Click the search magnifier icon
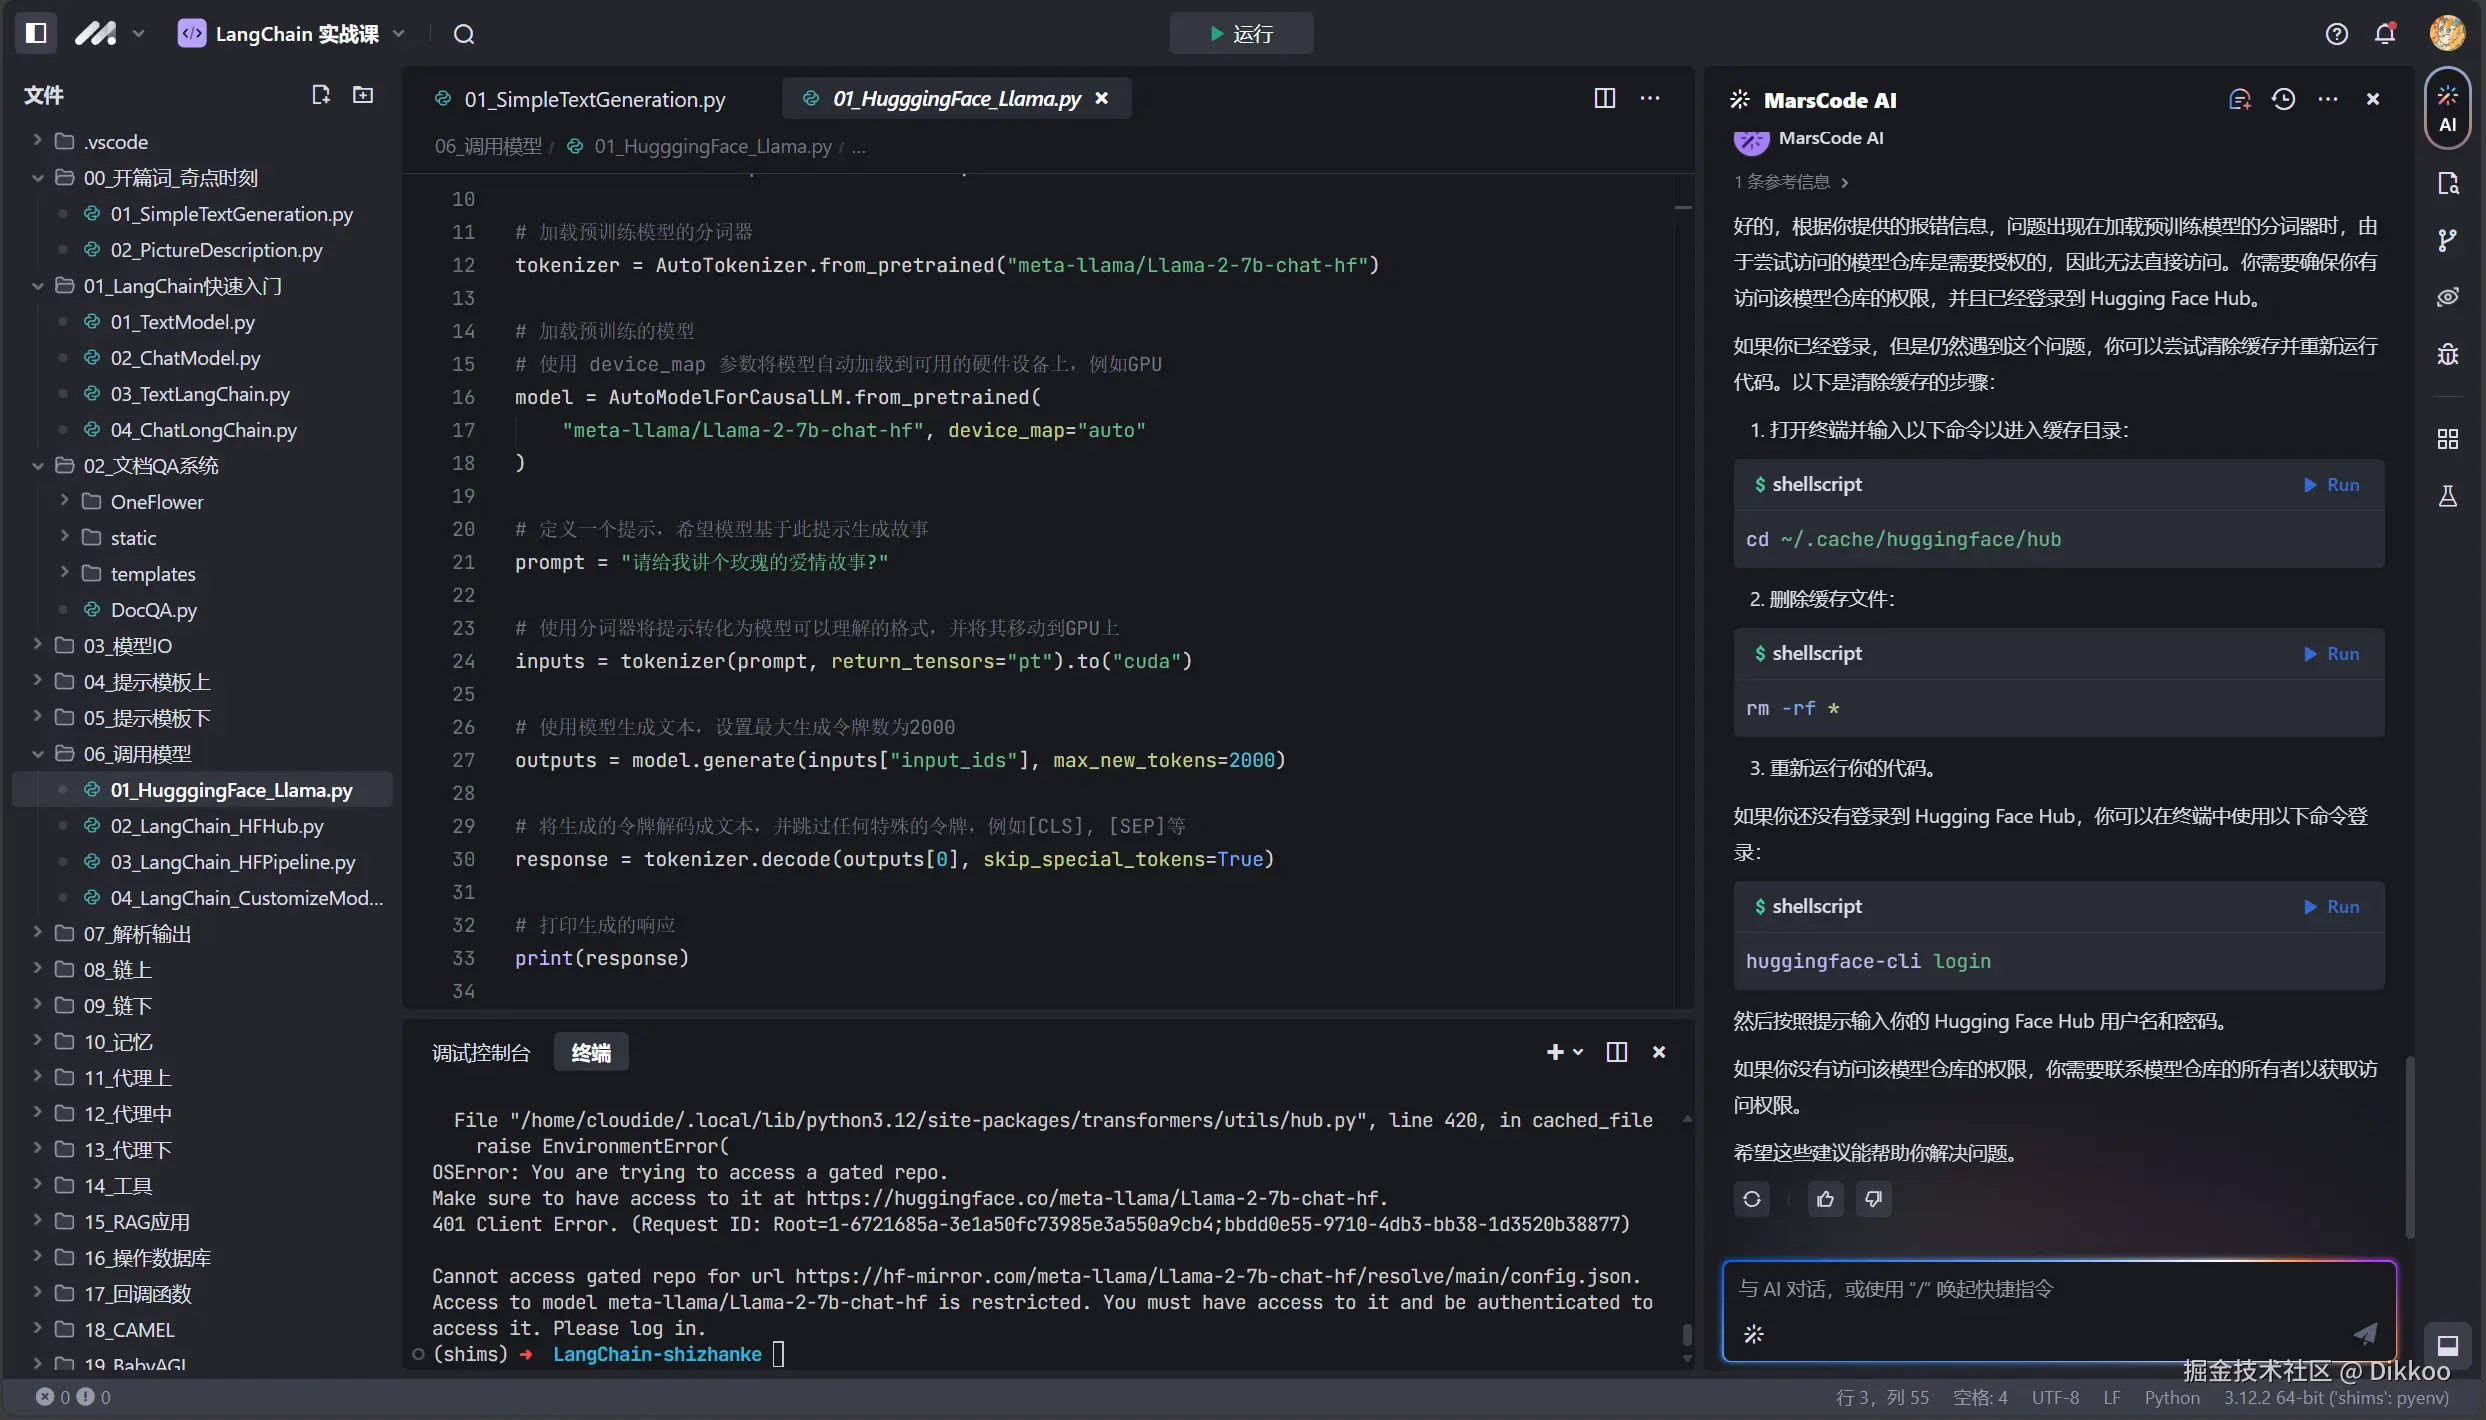The height and width of the screenshot is (1420, 2486). click(463, 34)
